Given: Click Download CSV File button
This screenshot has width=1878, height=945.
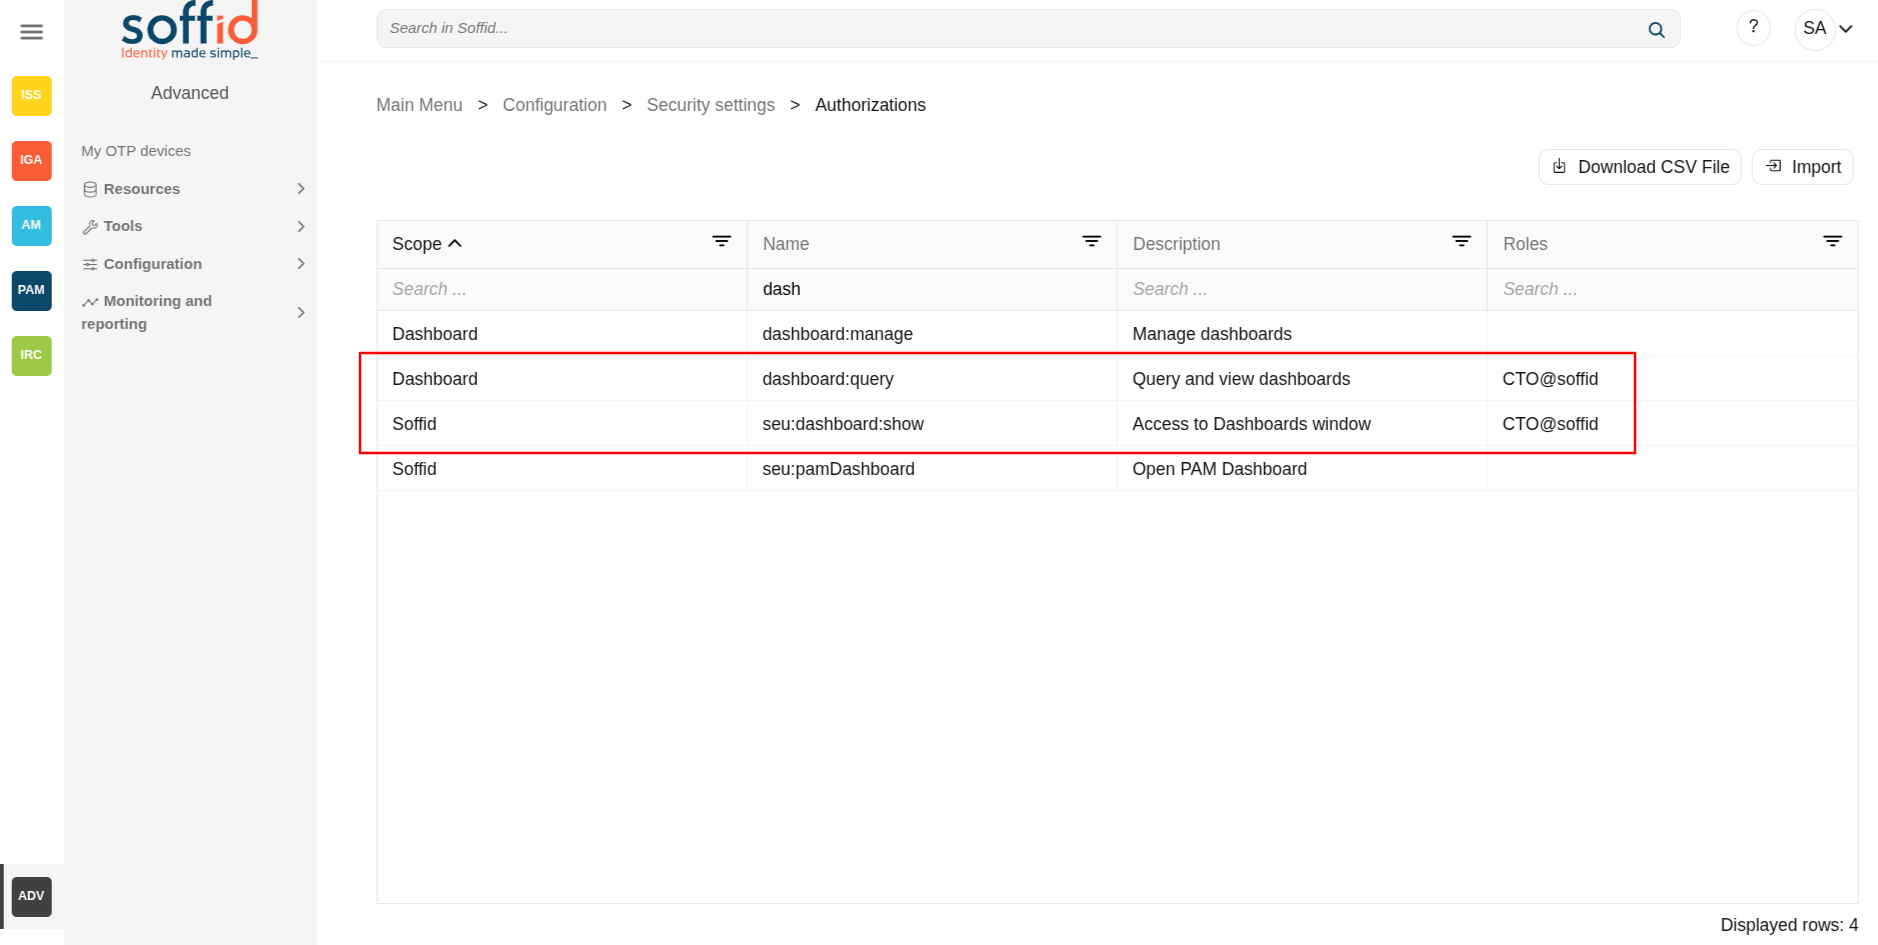Looking at the screenshot, I should [1640, 167].
